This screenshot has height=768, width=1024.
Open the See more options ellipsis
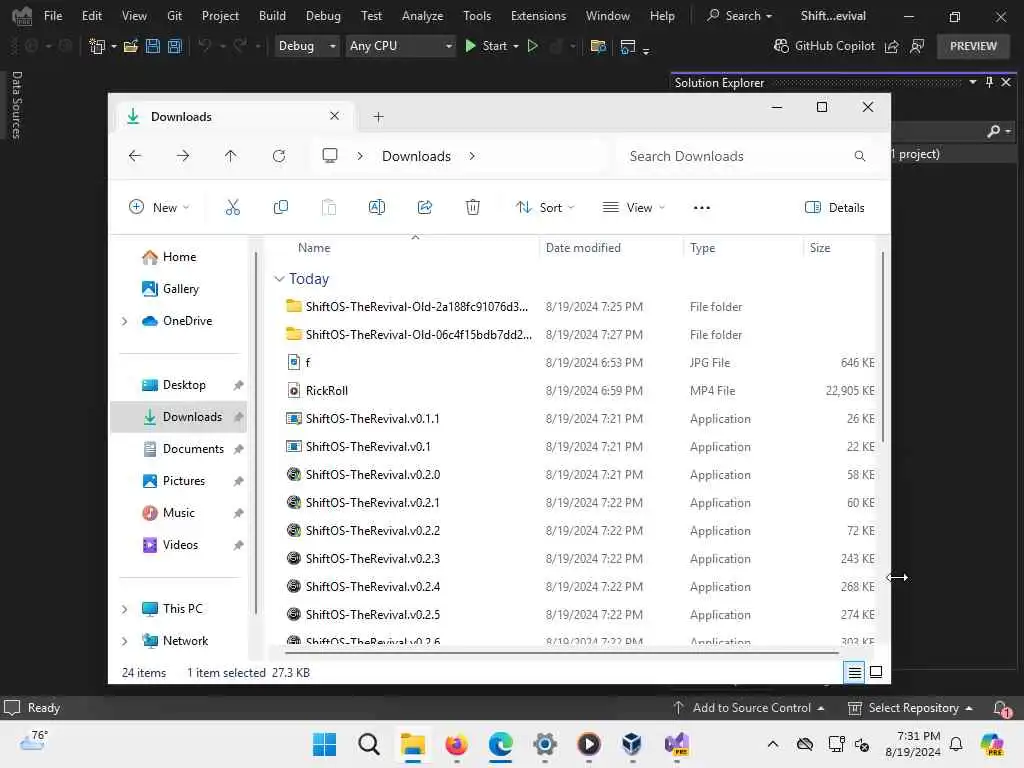701,208
